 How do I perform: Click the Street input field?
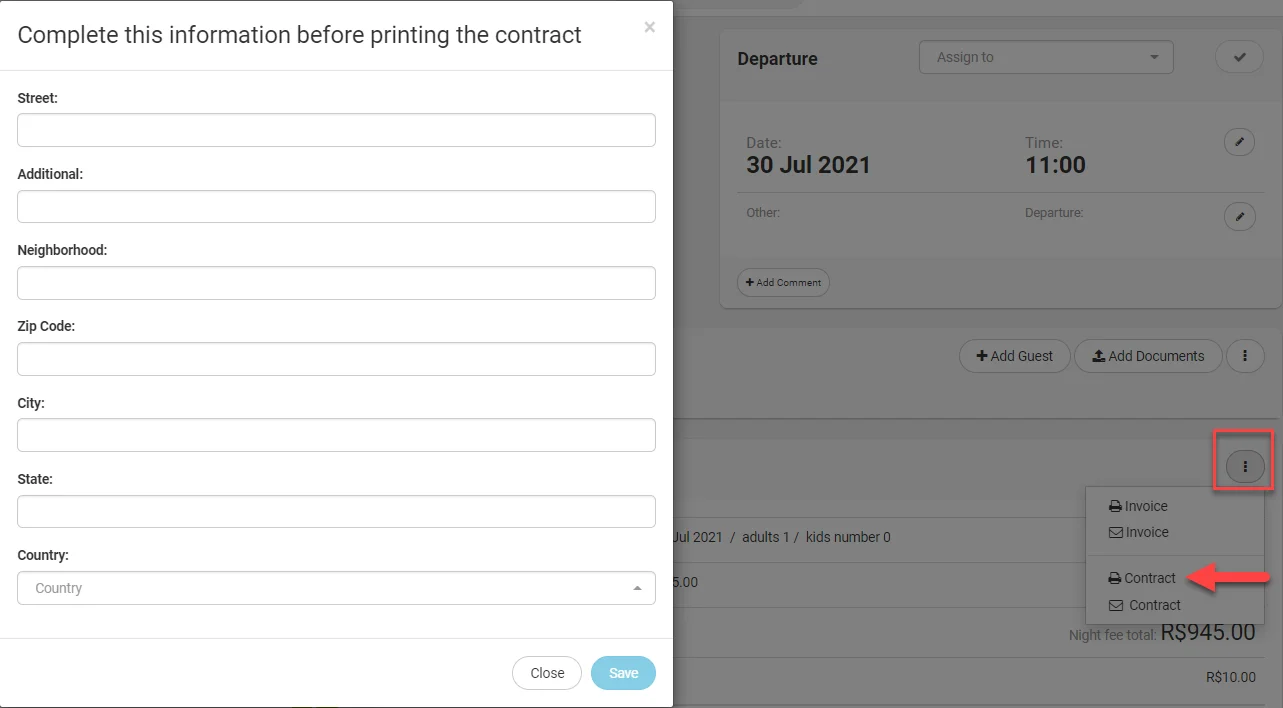tap(336, 130)
